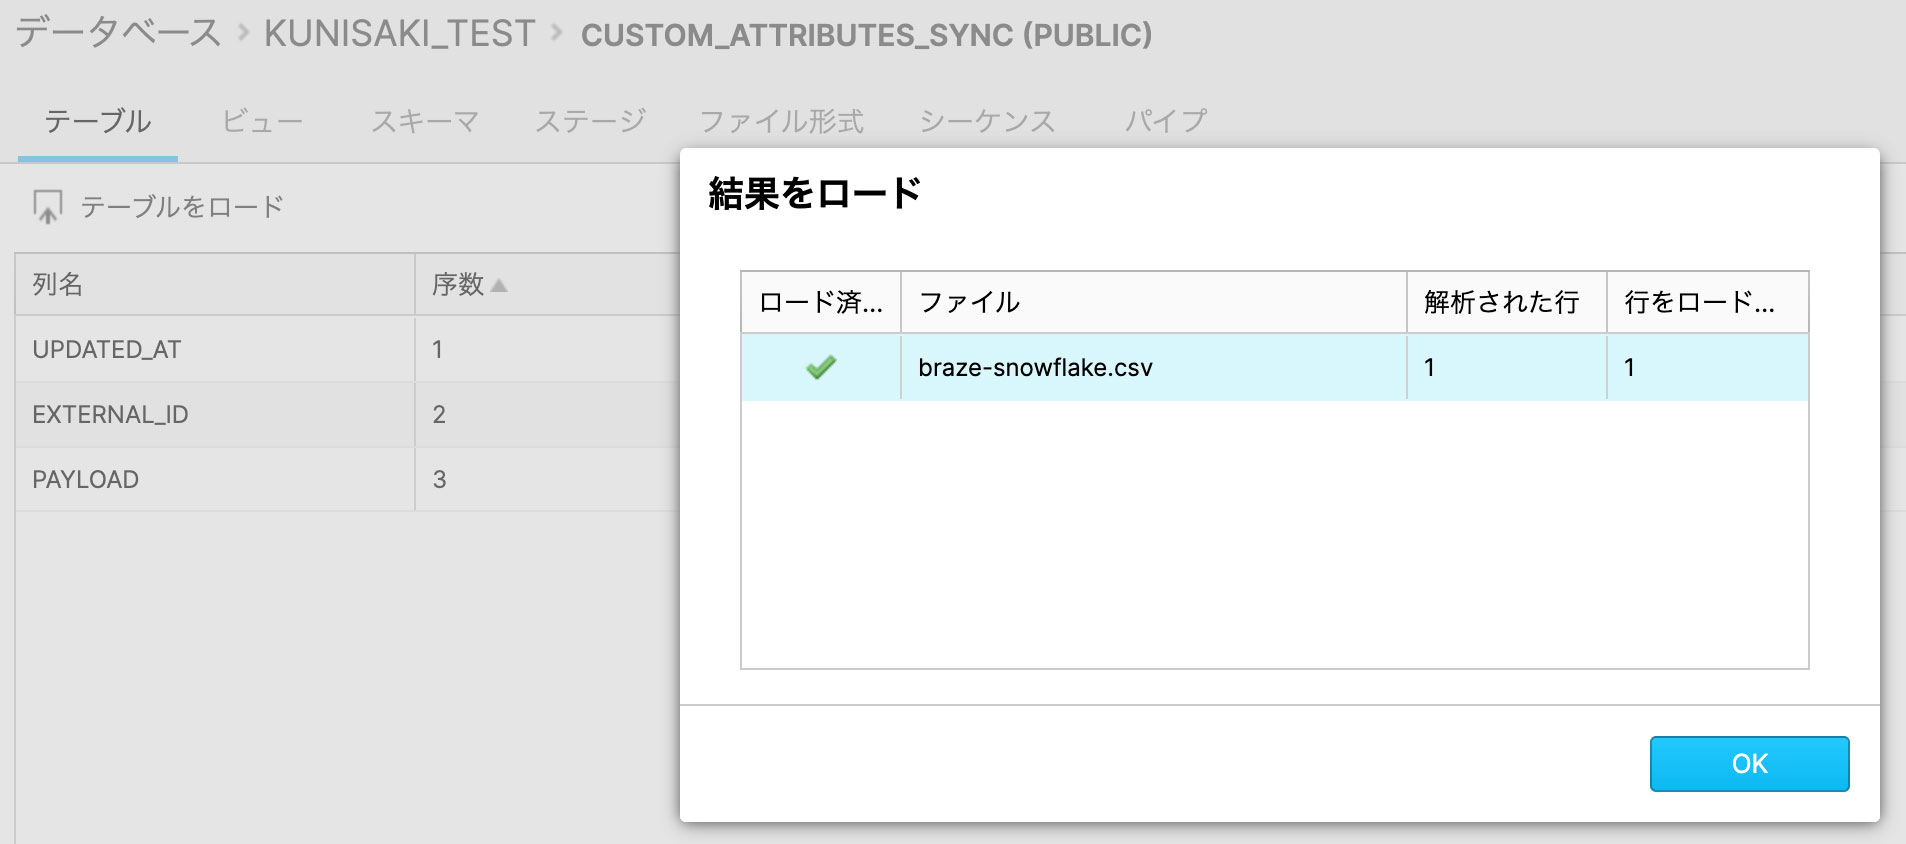This screenshot has height=844, width=1906.
Task: Switch to the ビュー tab
Action: click(262, 122)
